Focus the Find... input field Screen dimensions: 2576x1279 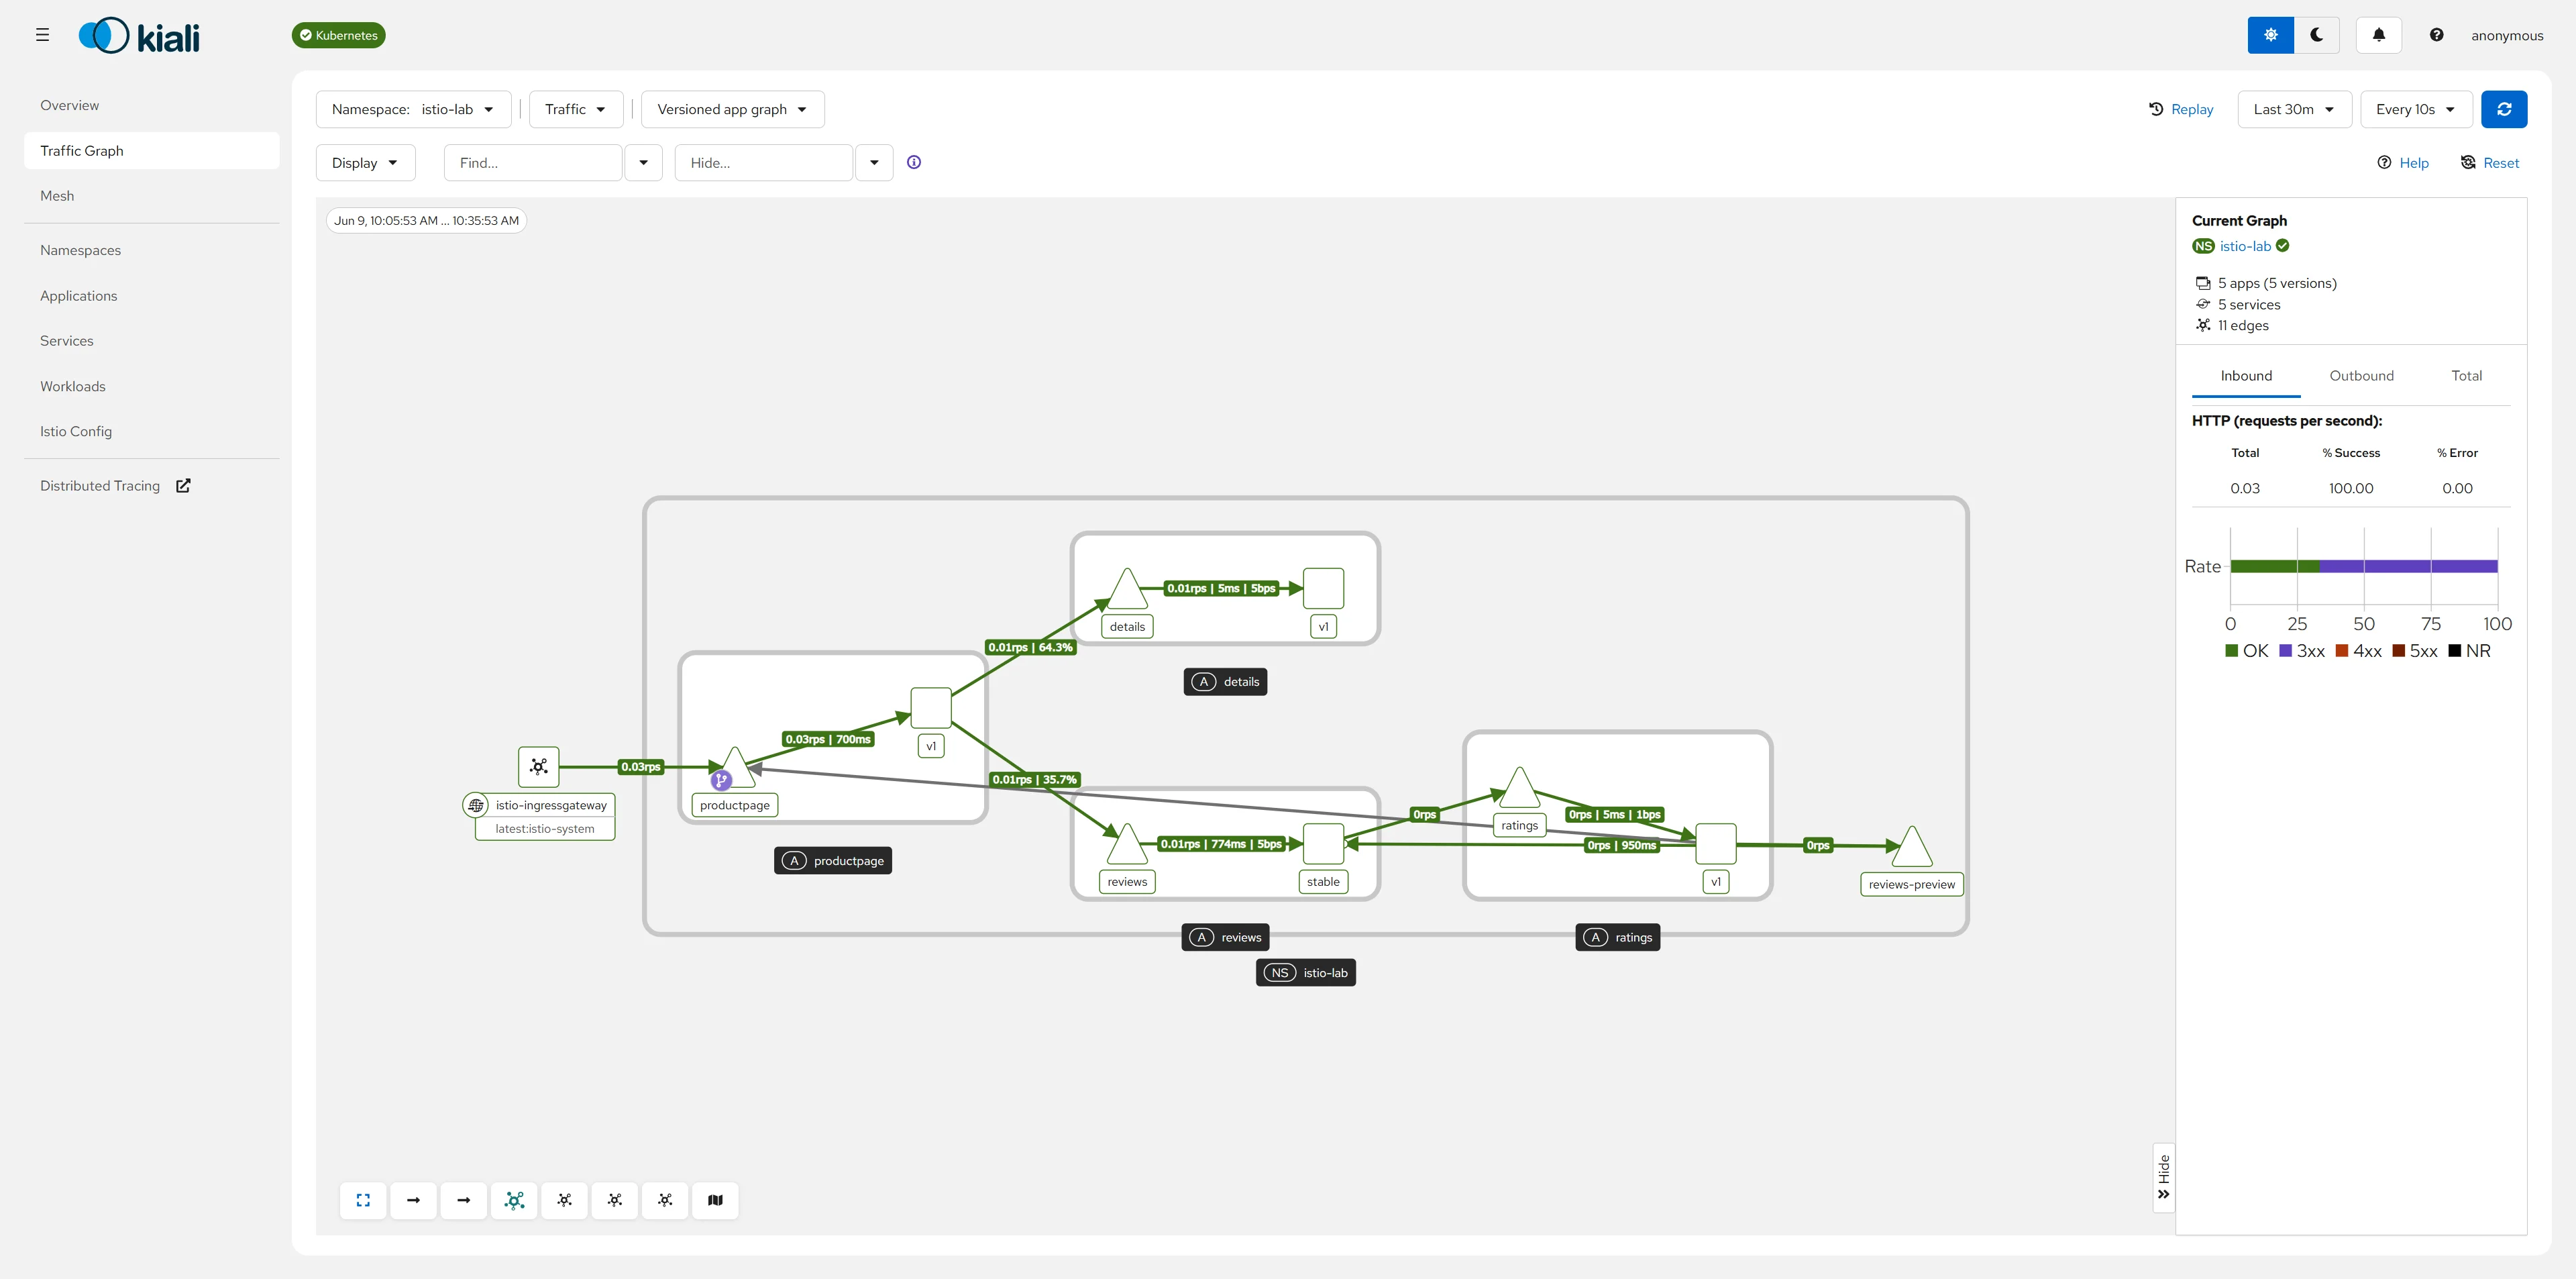533,163
